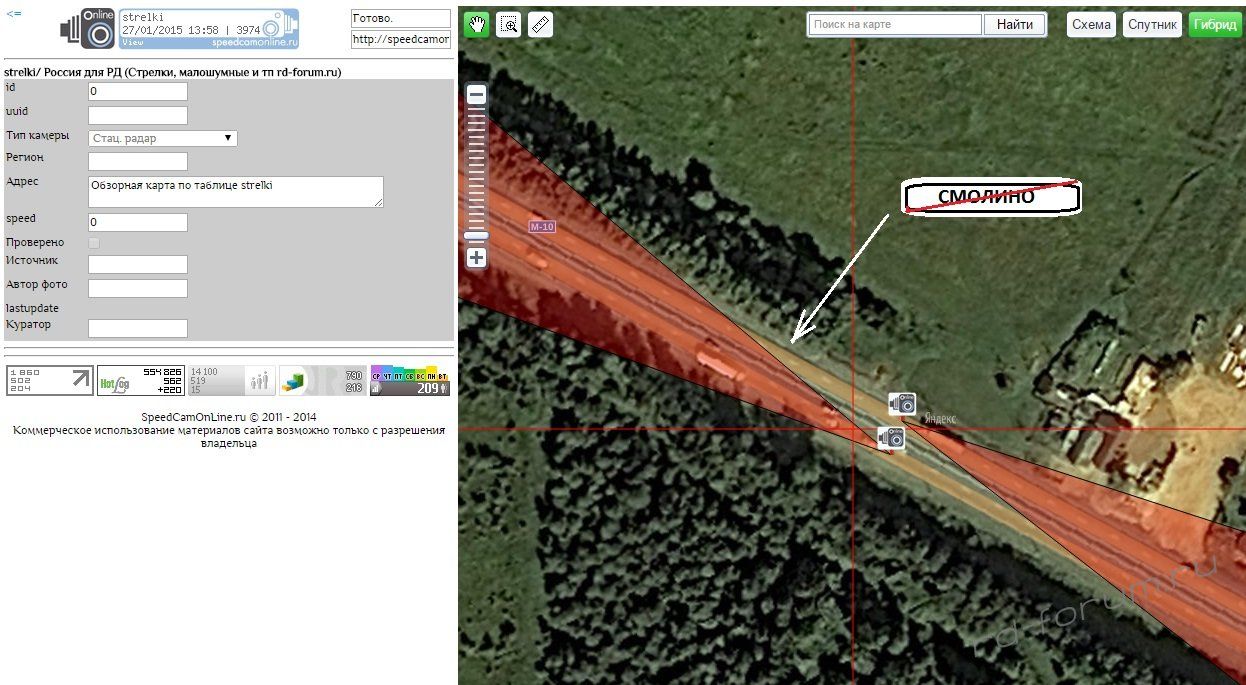Click the Адрес text area
1246x685 pixels.
pyautogui.click(x=235, y=192)
